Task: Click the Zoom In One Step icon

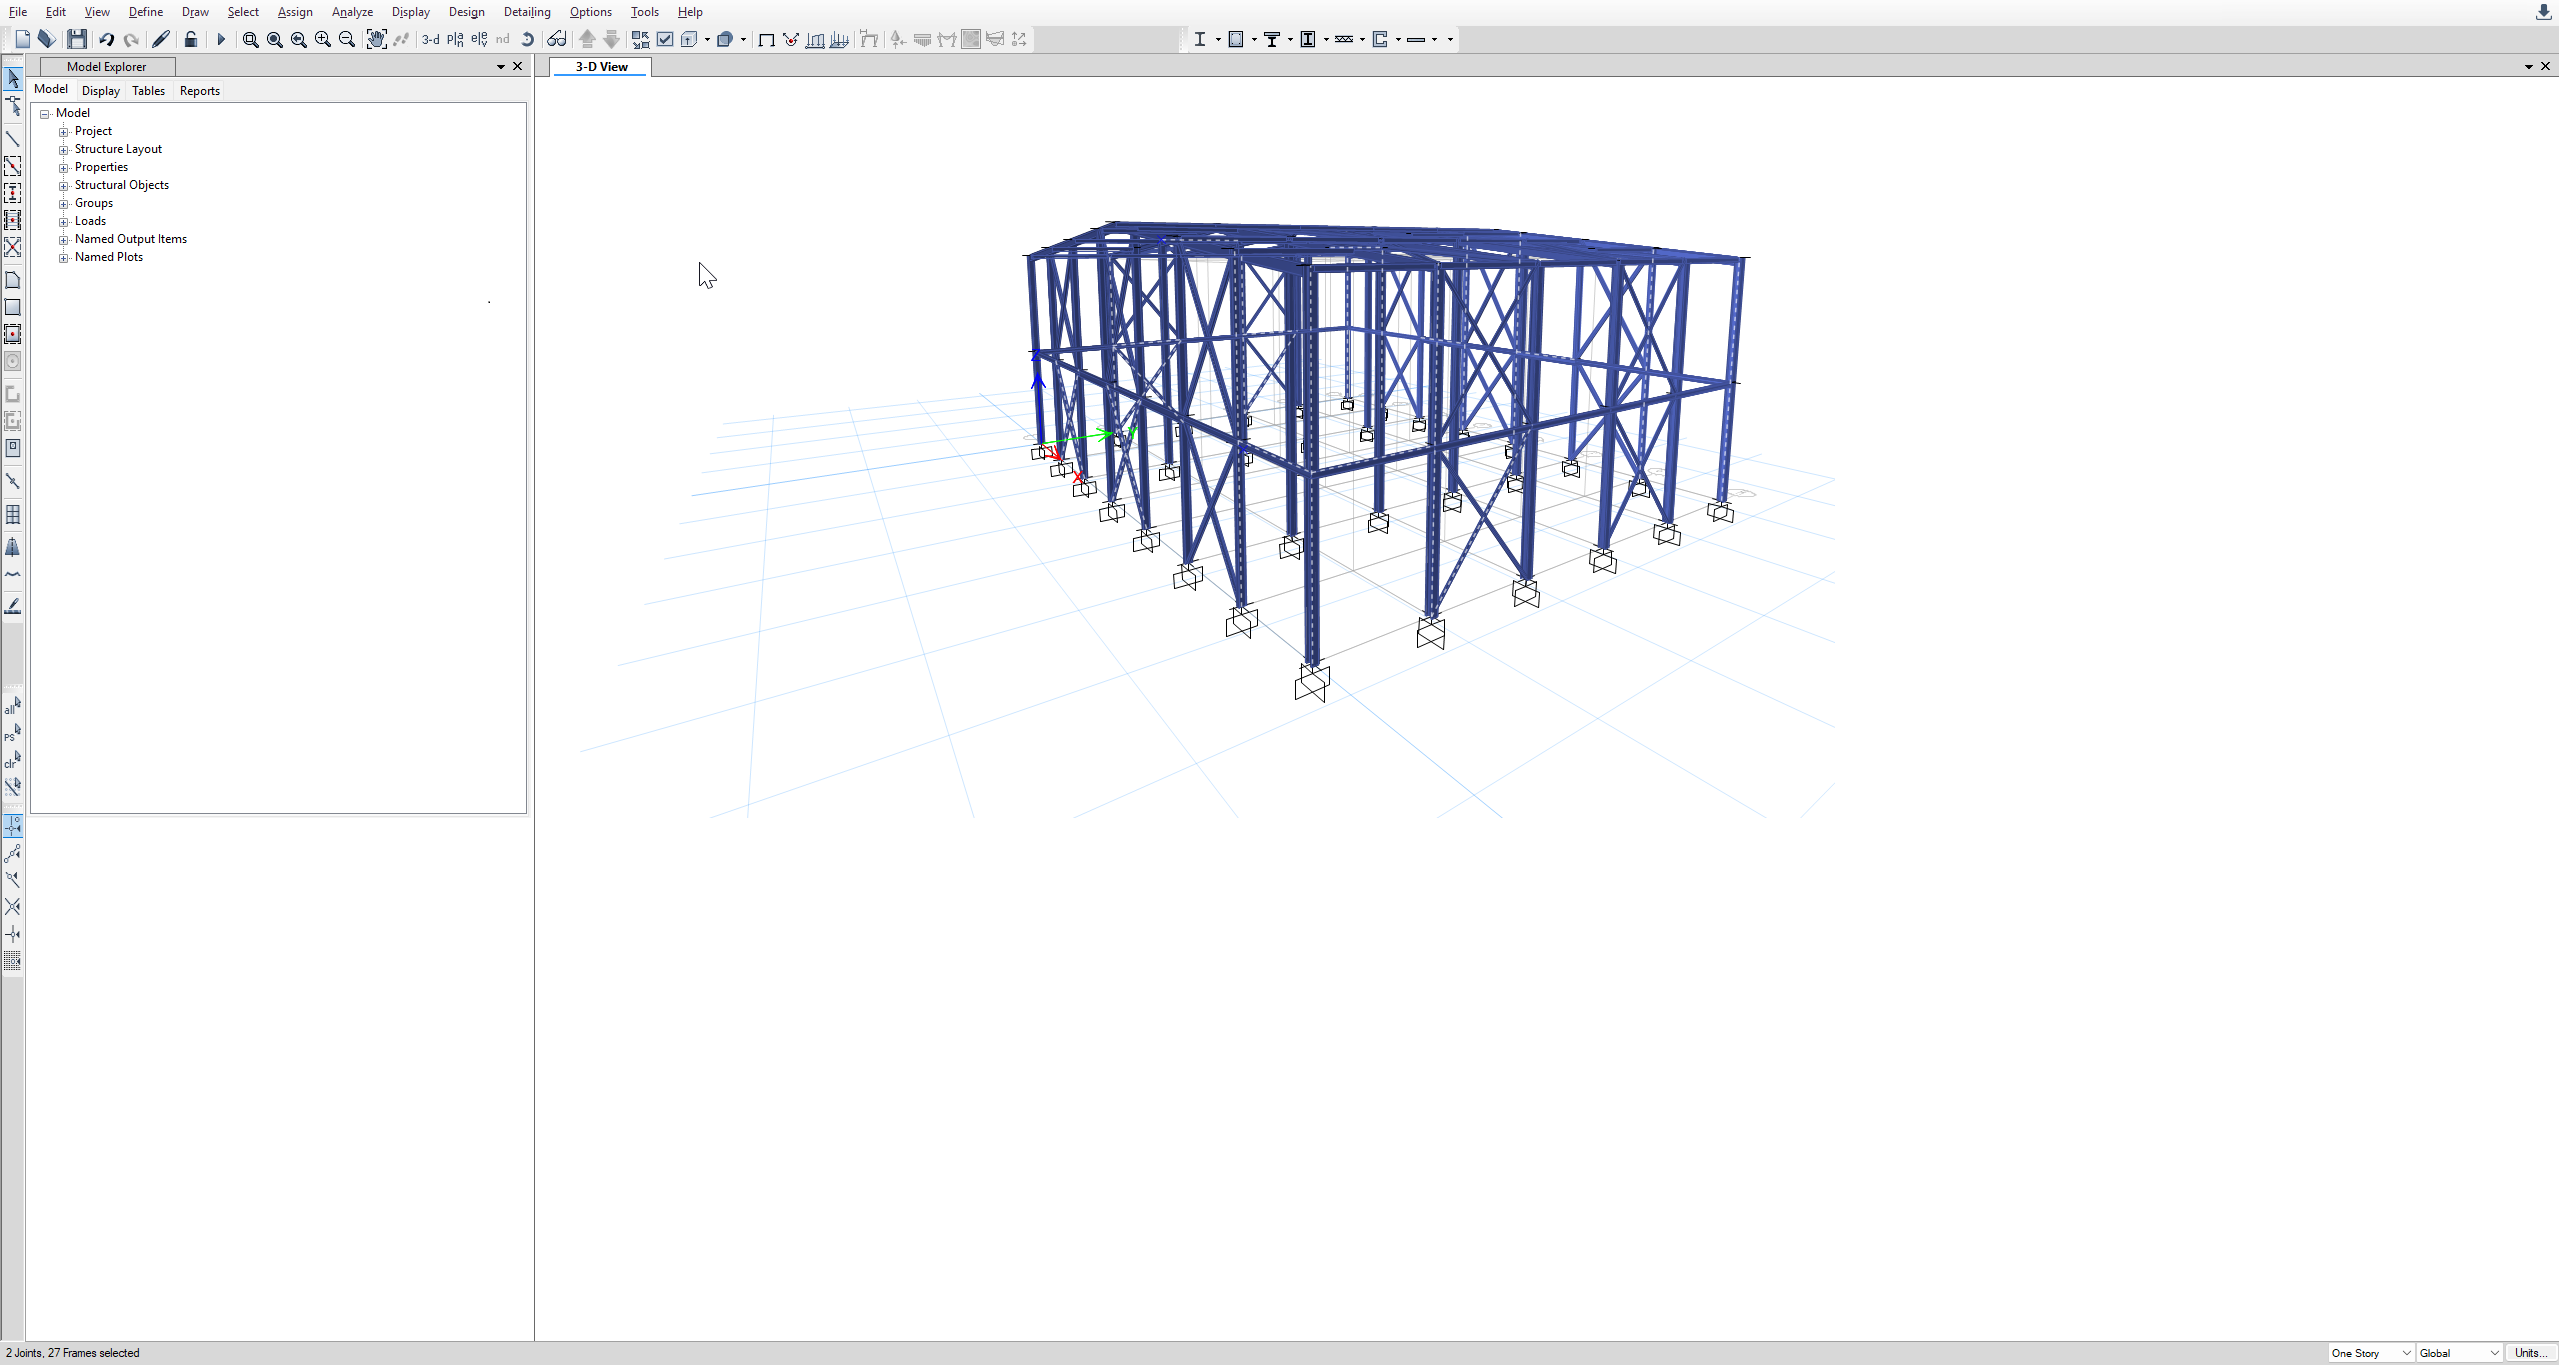Action: click(x=323, y=39)
